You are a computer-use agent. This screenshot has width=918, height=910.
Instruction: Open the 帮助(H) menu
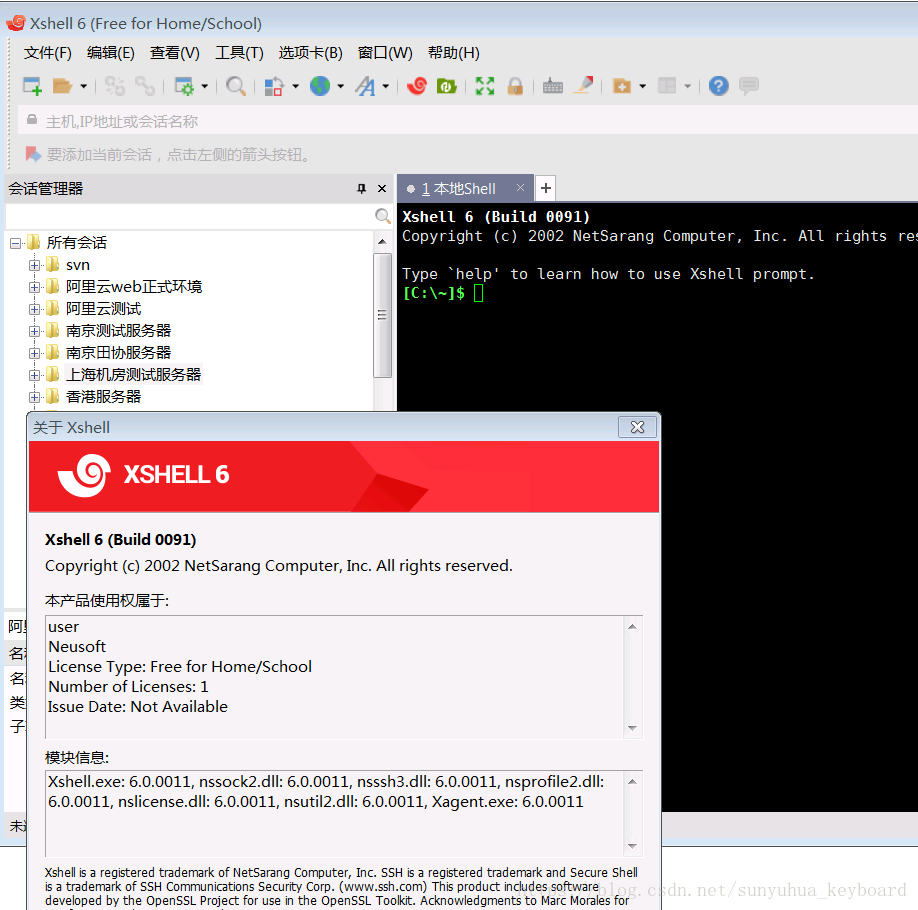pos(454,53)
